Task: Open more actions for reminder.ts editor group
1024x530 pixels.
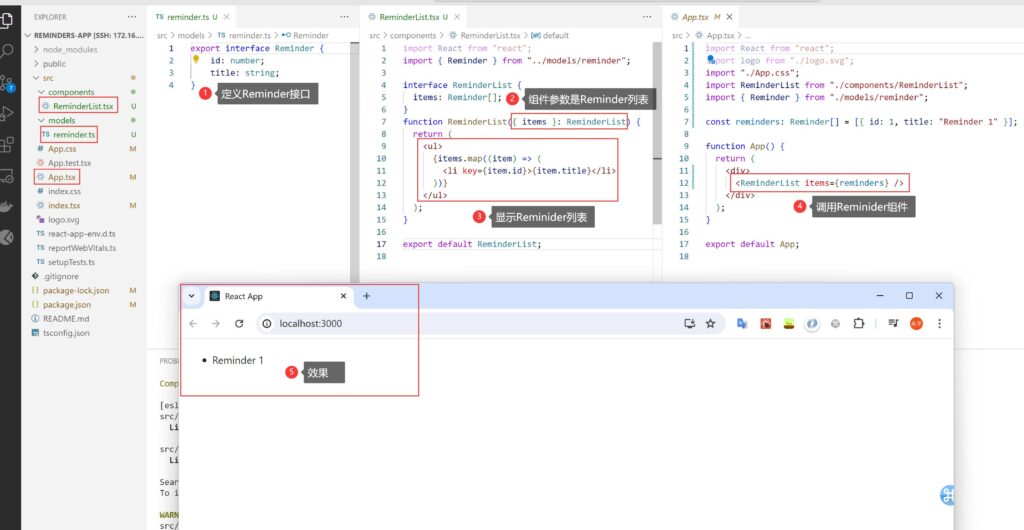Action: pos(345,16)
